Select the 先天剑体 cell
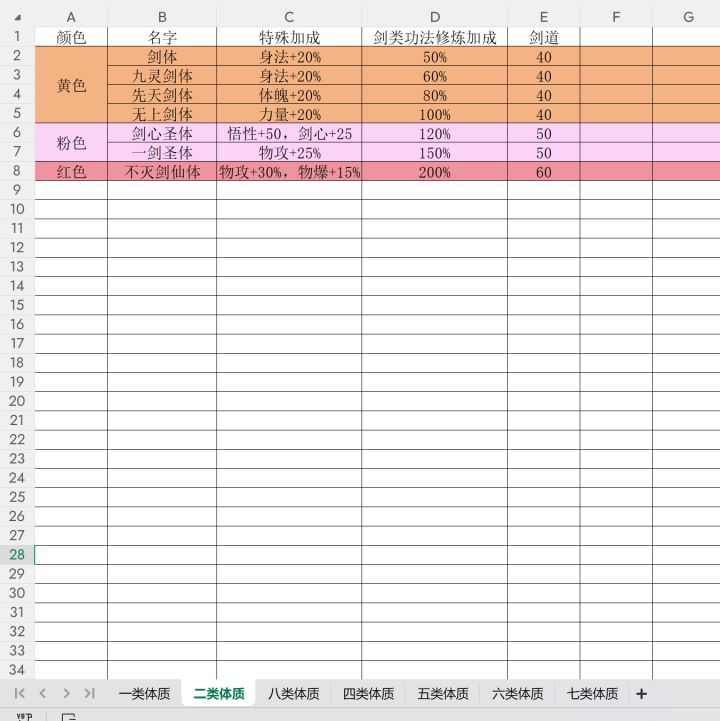This screenshot has height=721, width=720. pos(162,95)
